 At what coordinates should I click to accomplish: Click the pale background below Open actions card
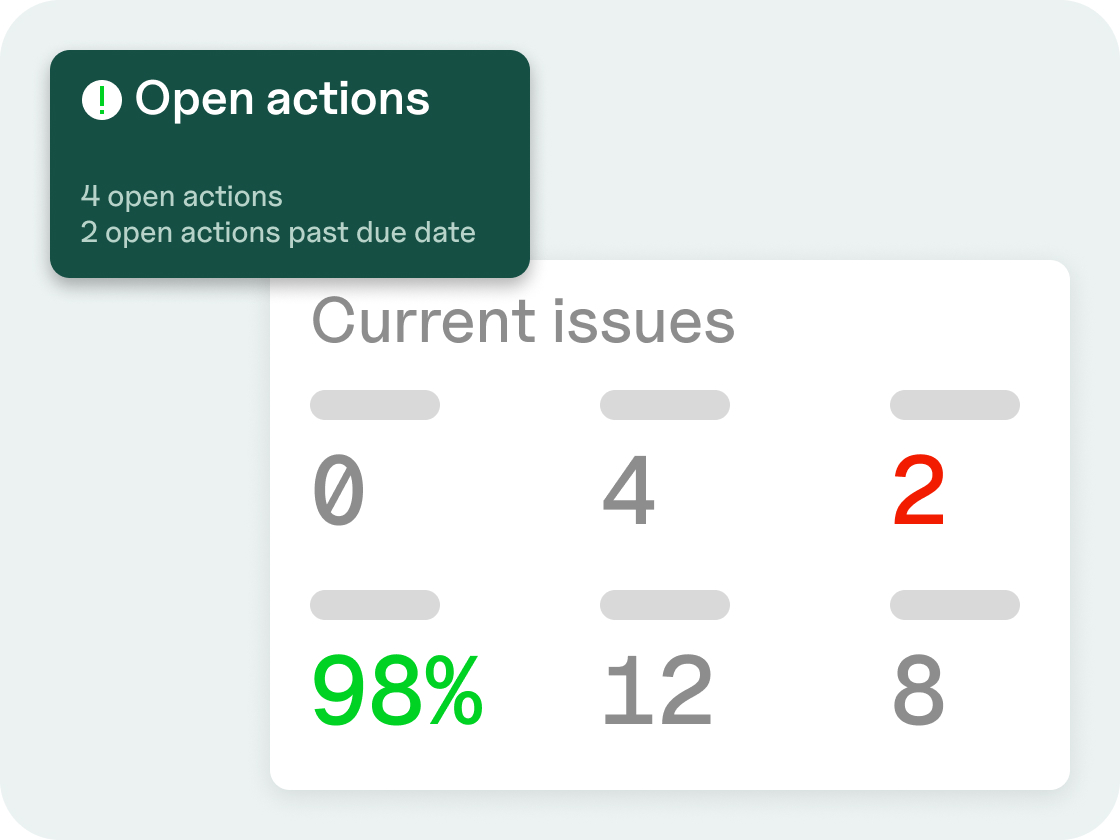150,450
